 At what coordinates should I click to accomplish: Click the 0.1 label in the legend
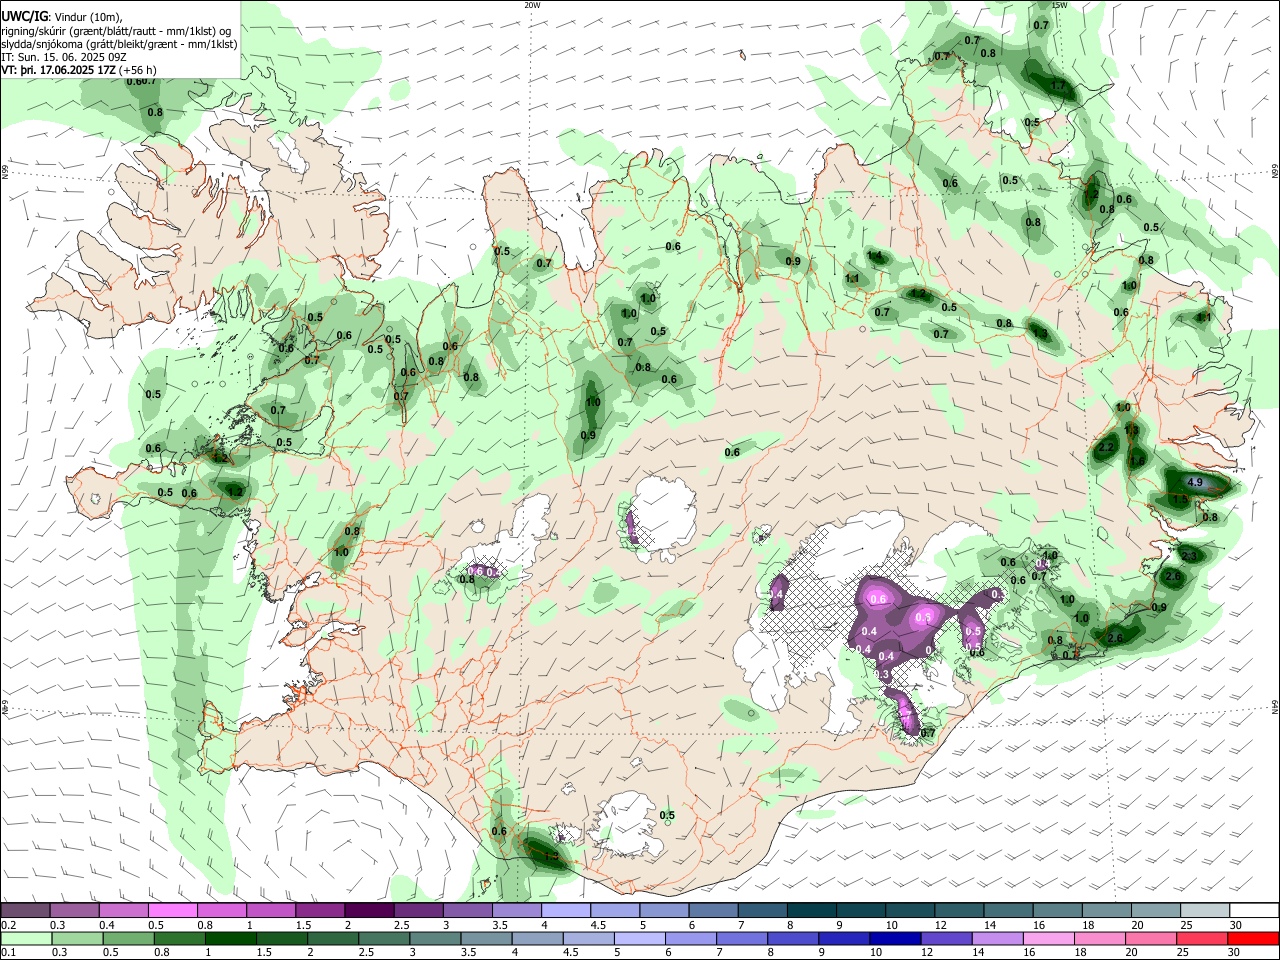pyautogui.click(x=8, y=953)
